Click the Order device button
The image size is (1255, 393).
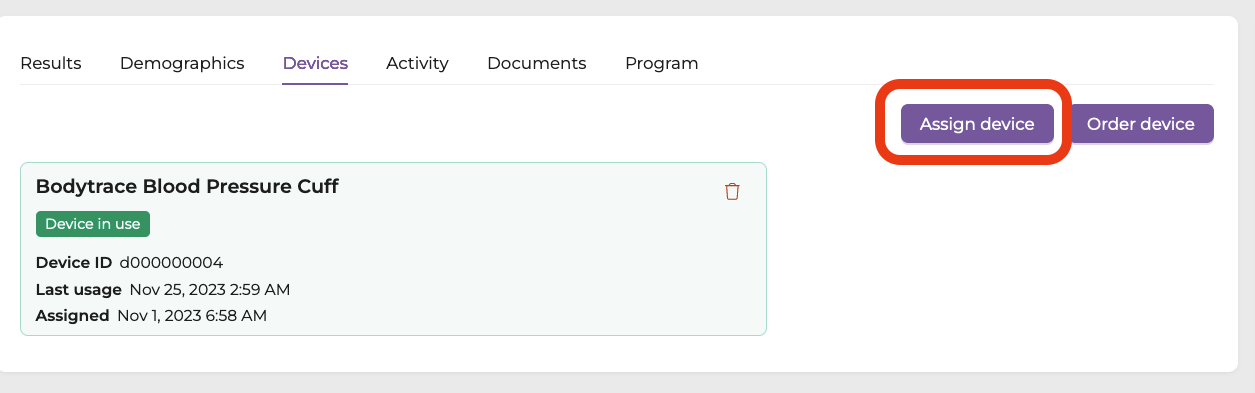tap(1141, 124)
